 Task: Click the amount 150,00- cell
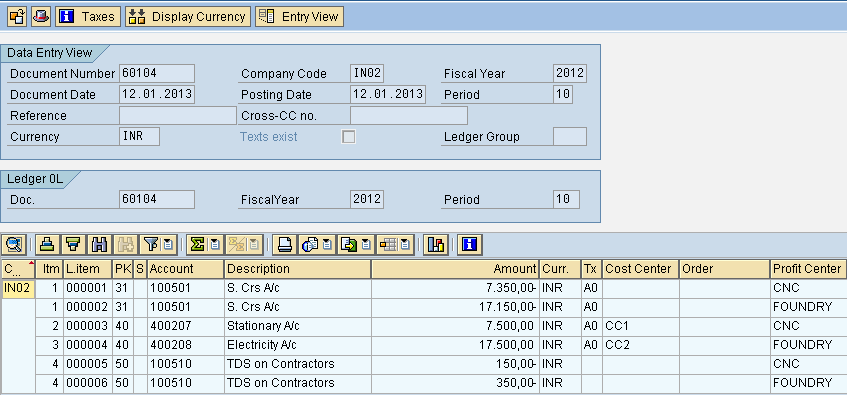pyautogui.click(x=455, y=364)
